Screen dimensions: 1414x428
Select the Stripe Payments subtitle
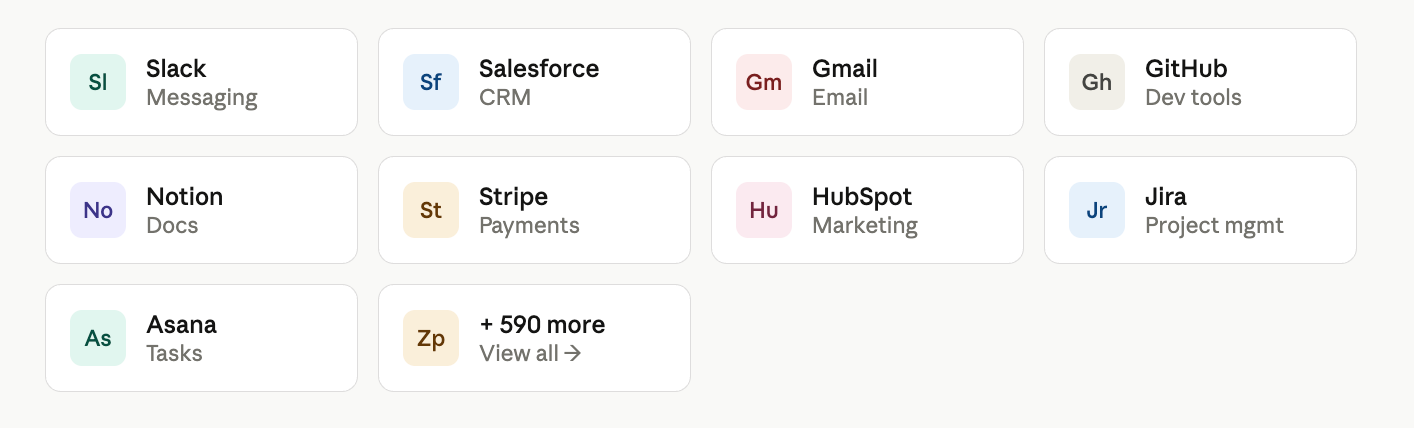click(x=529, y=226)
